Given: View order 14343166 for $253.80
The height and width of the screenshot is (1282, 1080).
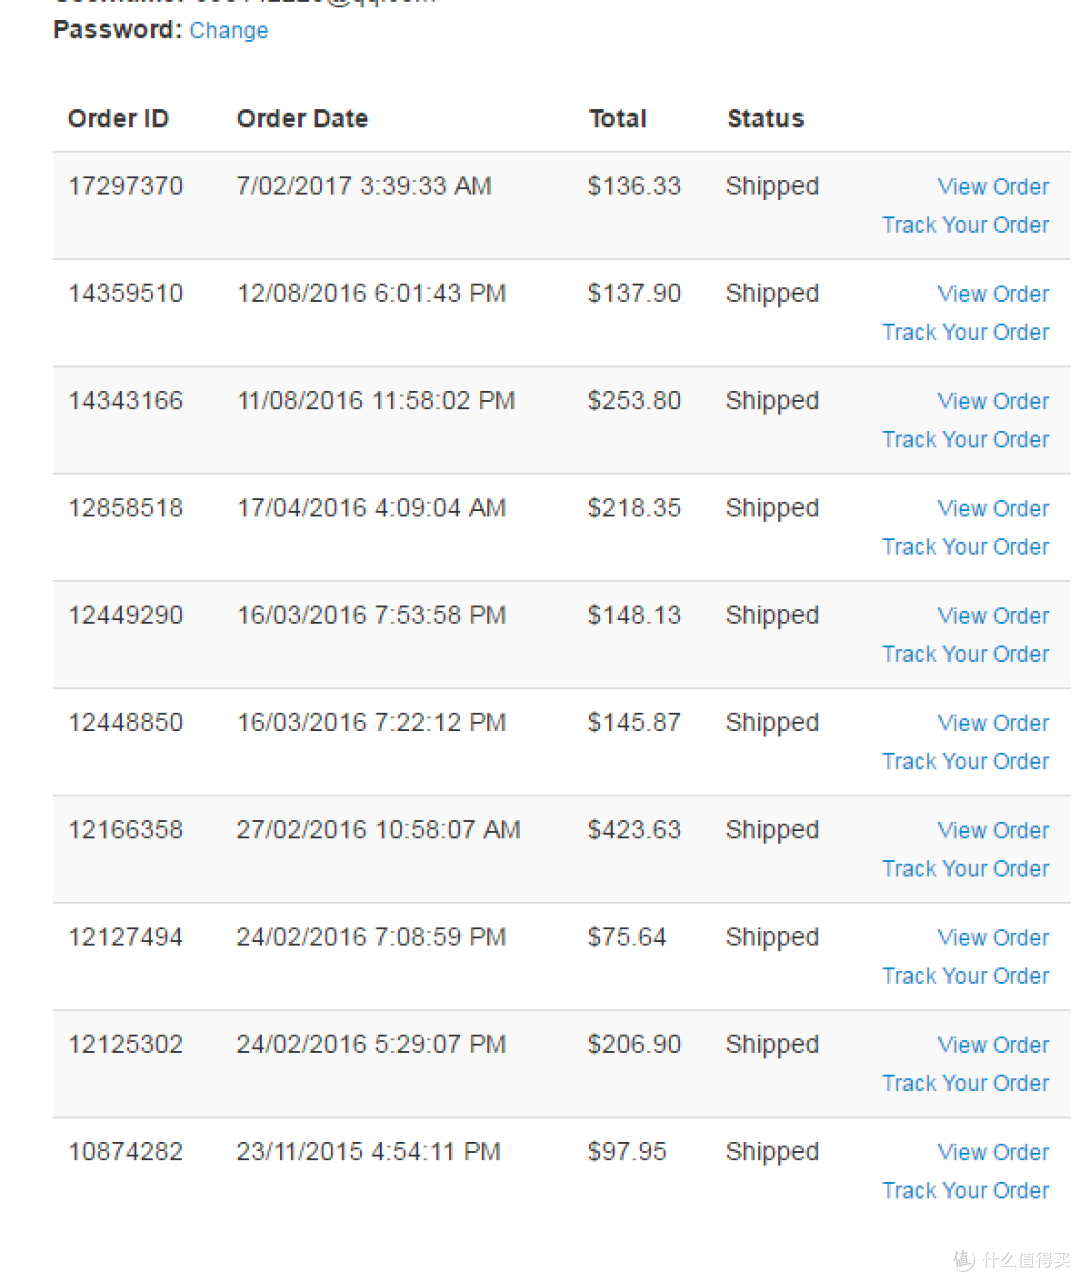Looking at the screenshot, I should tap(993, 401).
